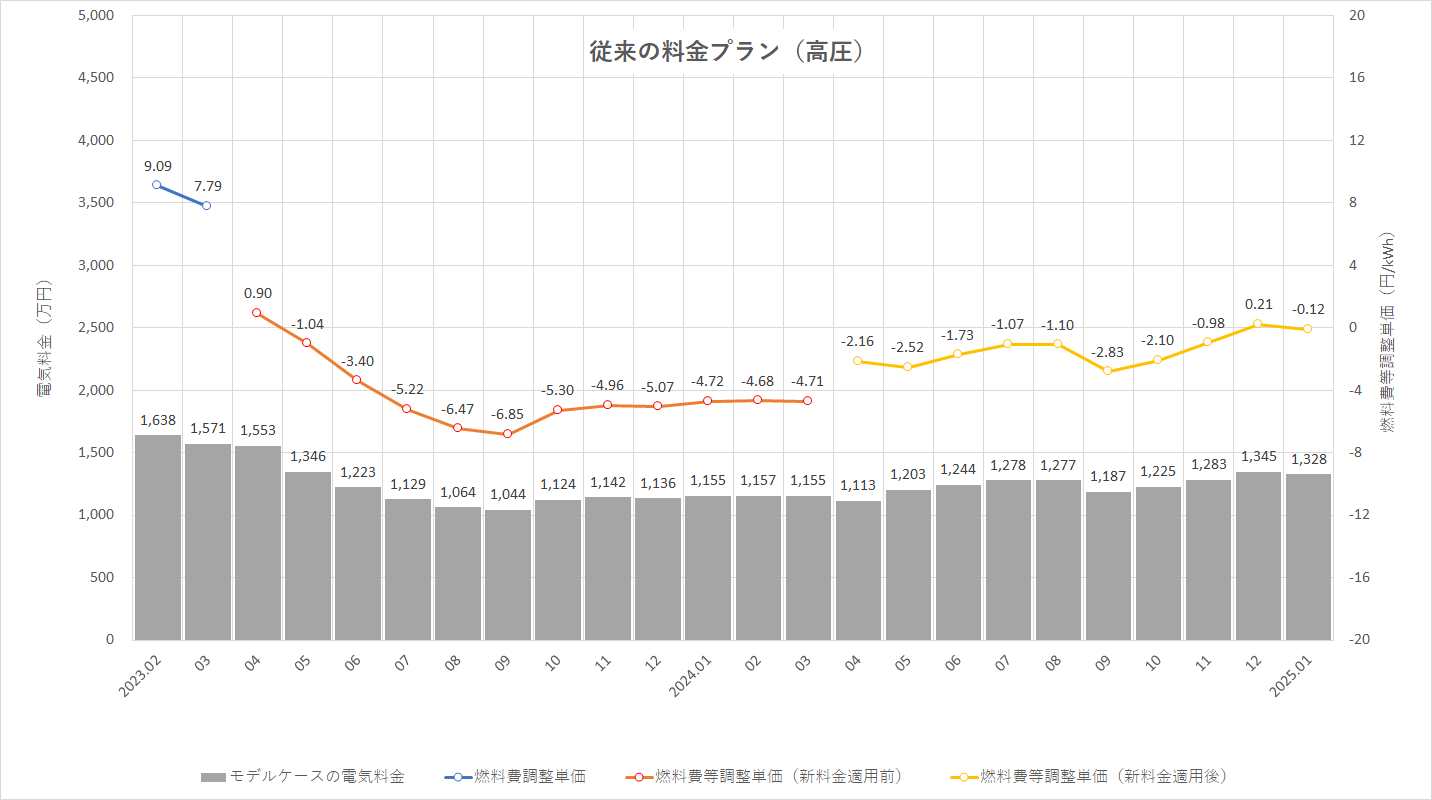
Task: Select the yellow data point labeled -0.12
Action: 1307,329
